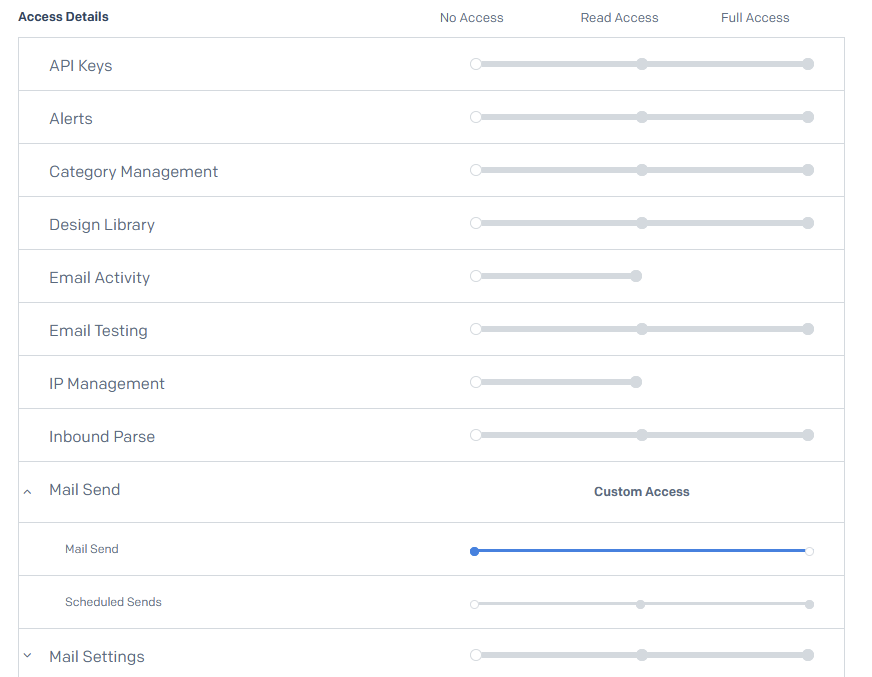Click the Scheduled Sends label
This screenshot has height=677, width=872.
tap(113, 602)
